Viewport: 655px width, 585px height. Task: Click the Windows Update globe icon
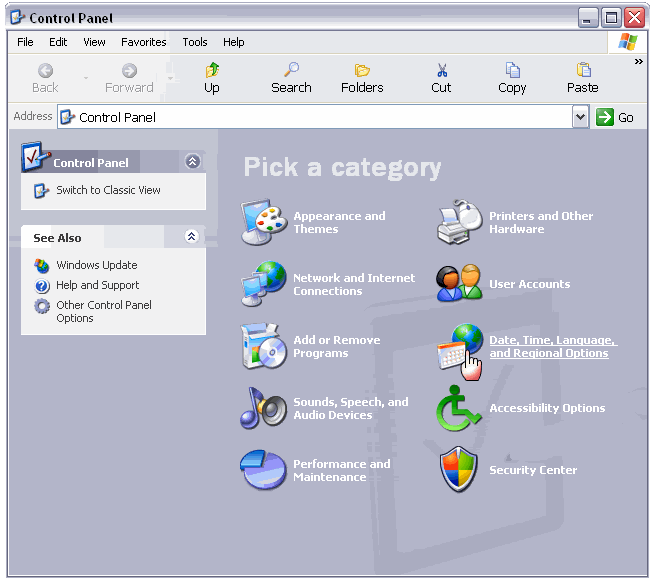pyautogui.click(x=42, y=265)
